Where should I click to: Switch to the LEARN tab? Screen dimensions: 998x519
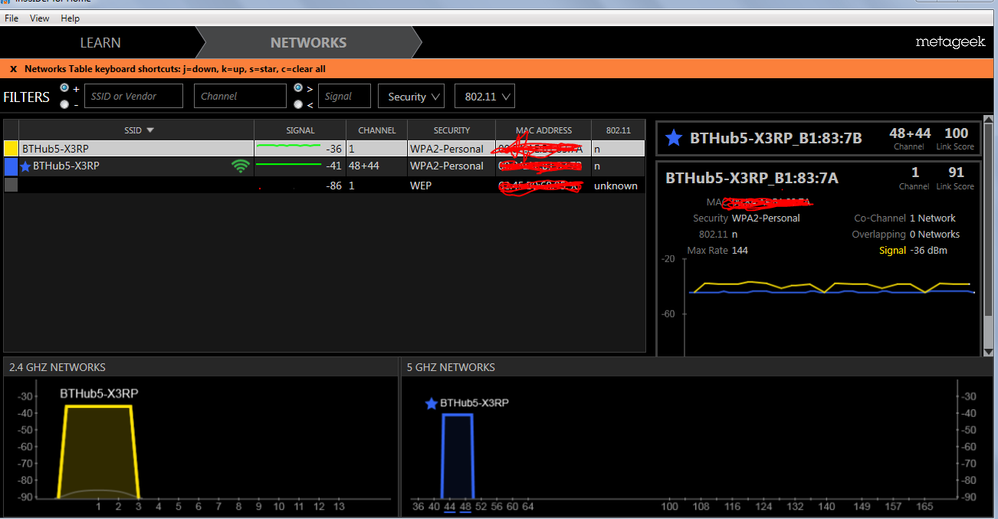point(100,43)
